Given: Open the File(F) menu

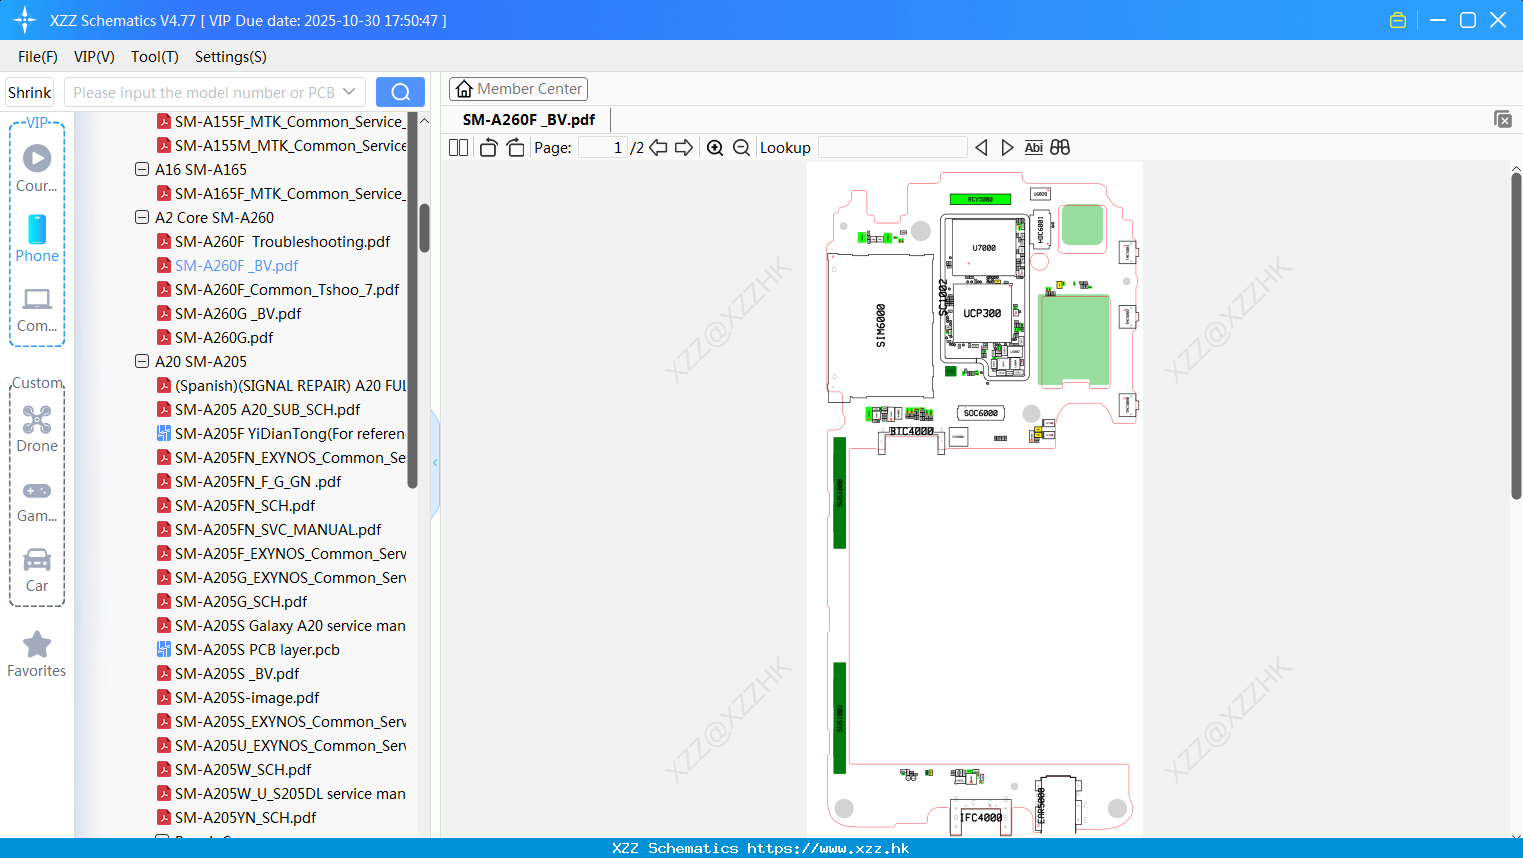Looking at the screenshot, I should pyautogui.click(x=38, y=57).
